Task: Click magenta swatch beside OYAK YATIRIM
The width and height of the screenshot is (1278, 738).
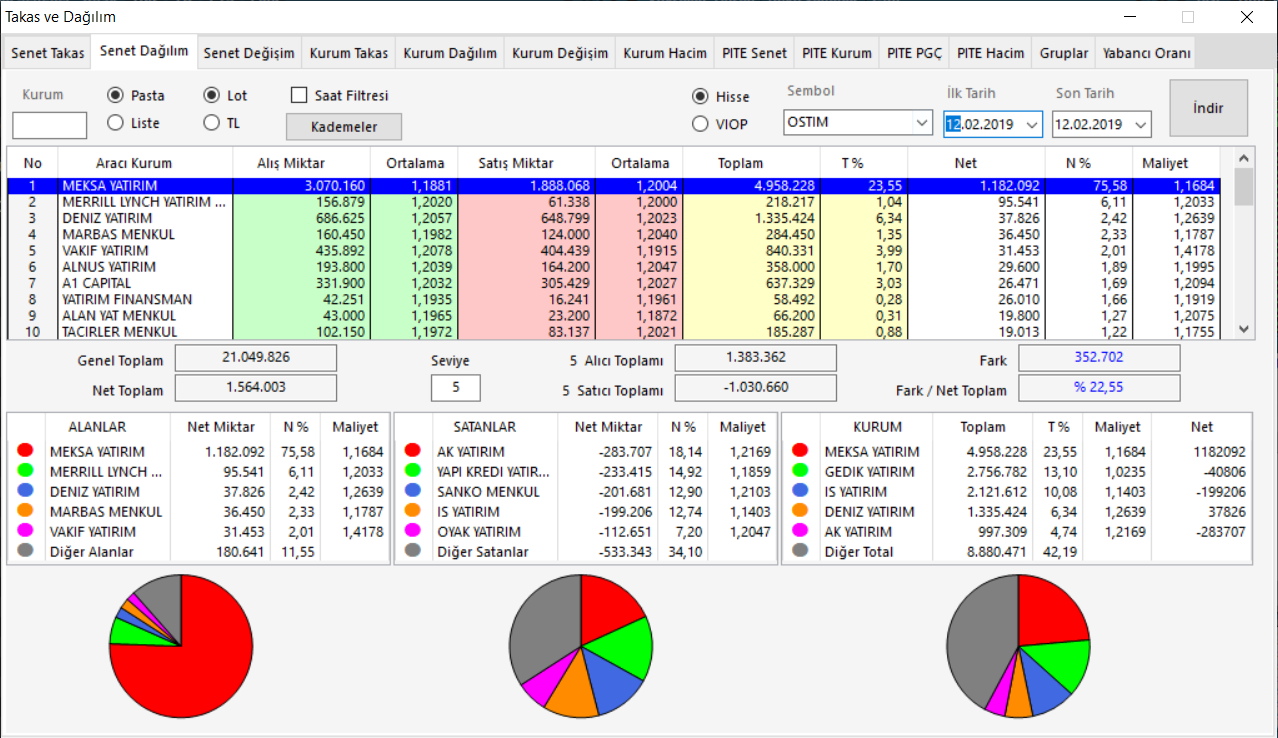Action: point(413,532)
